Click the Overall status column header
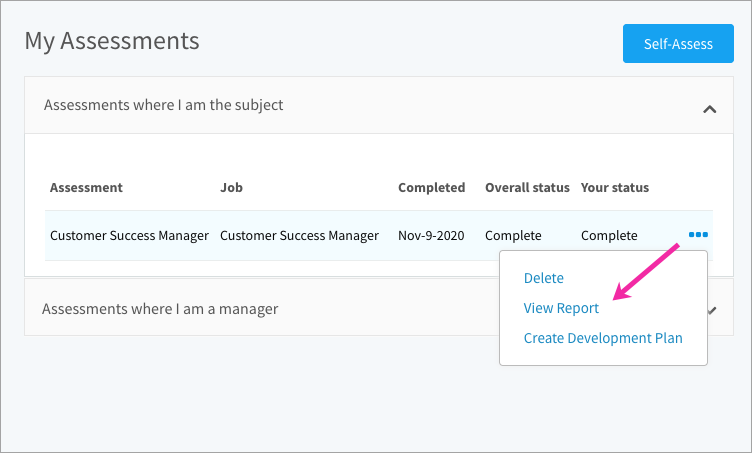Screen dimensions: 752x453 (x=527, y=187)
